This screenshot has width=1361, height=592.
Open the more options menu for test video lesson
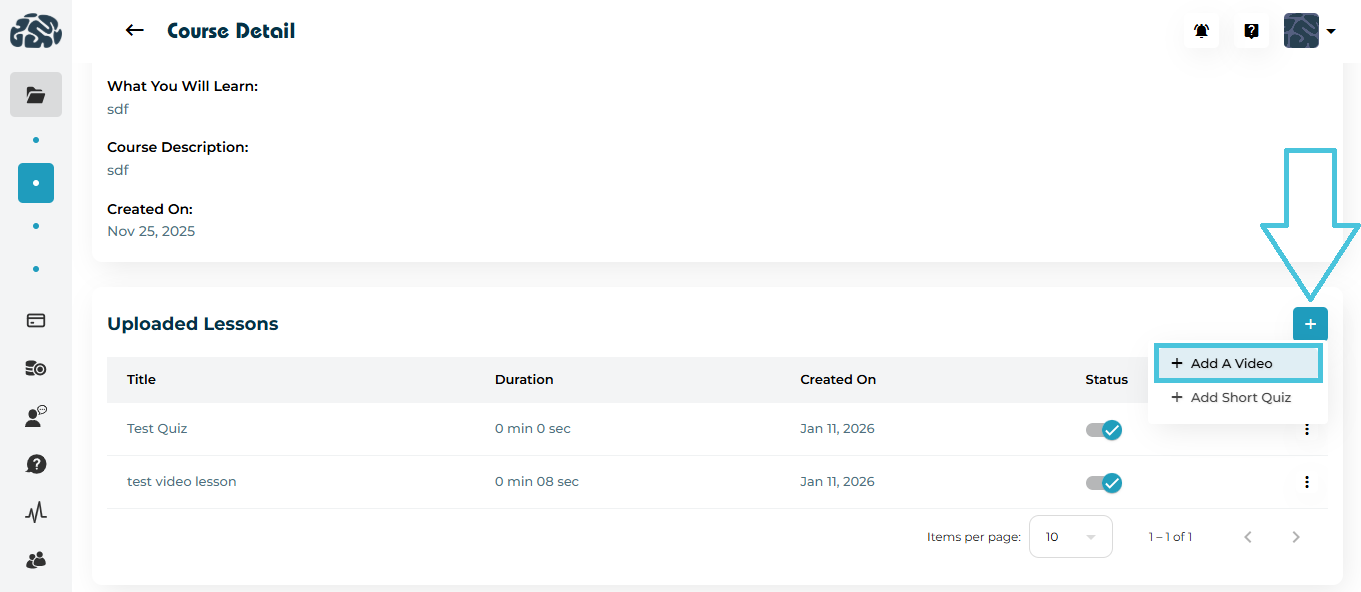(x=1306, y=482)
